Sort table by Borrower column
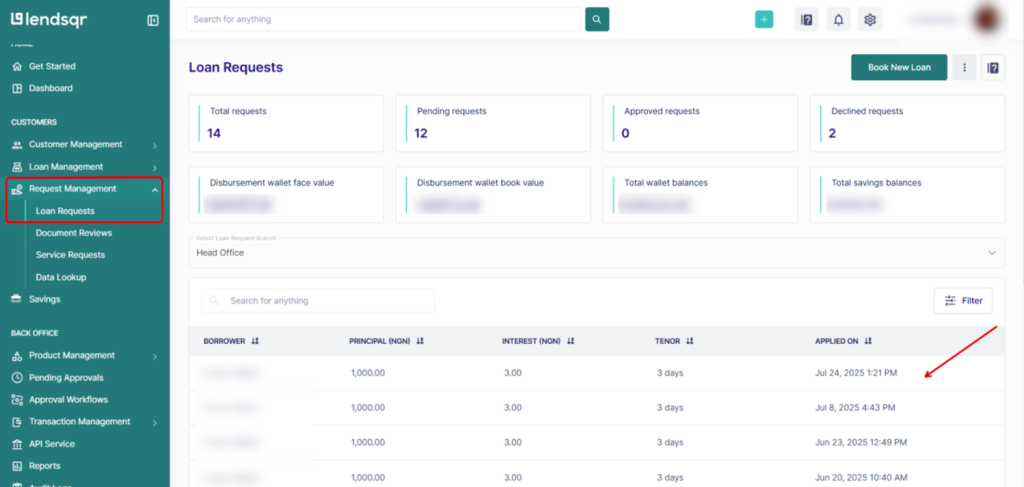 [x=256, y=341]
